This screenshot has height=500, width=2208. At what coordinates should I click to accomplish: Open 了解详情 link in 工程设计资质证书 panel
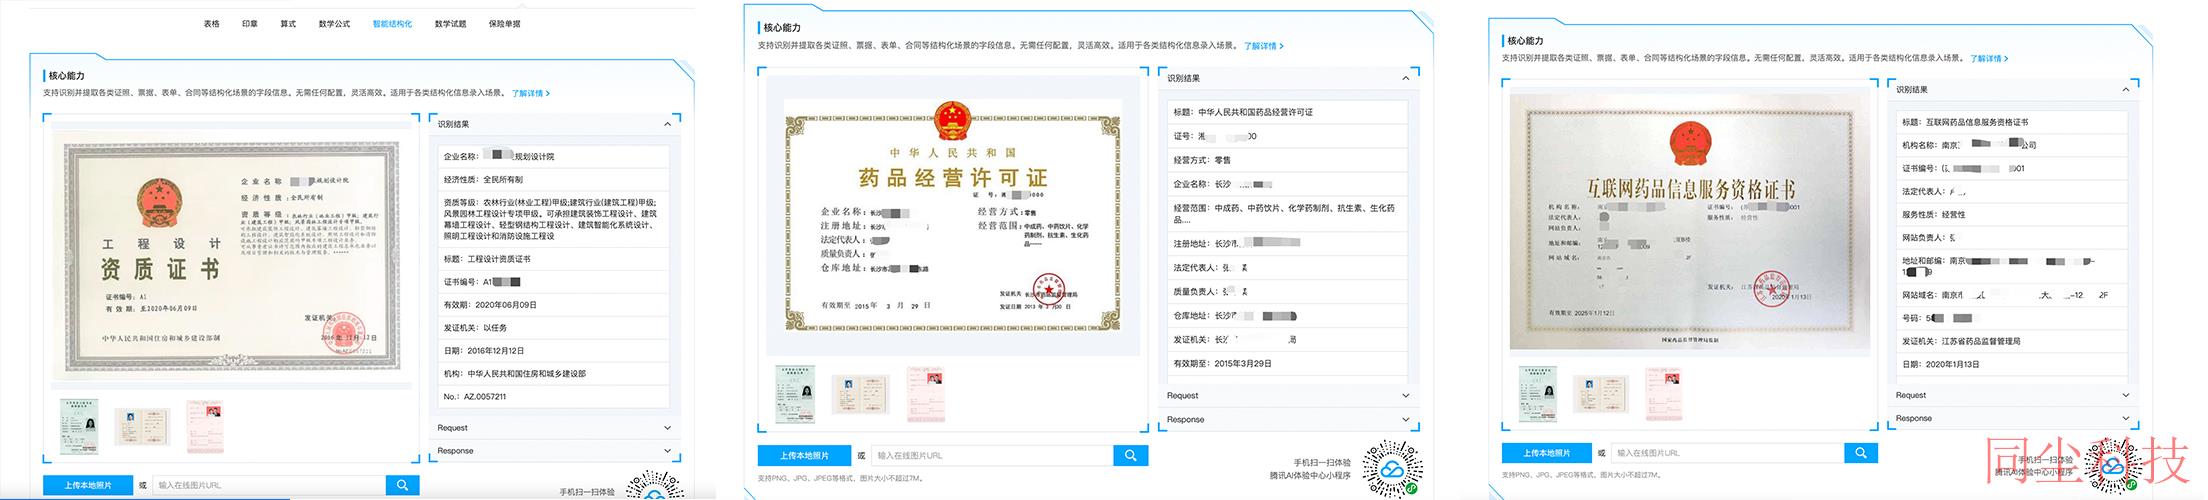[530, 93]
